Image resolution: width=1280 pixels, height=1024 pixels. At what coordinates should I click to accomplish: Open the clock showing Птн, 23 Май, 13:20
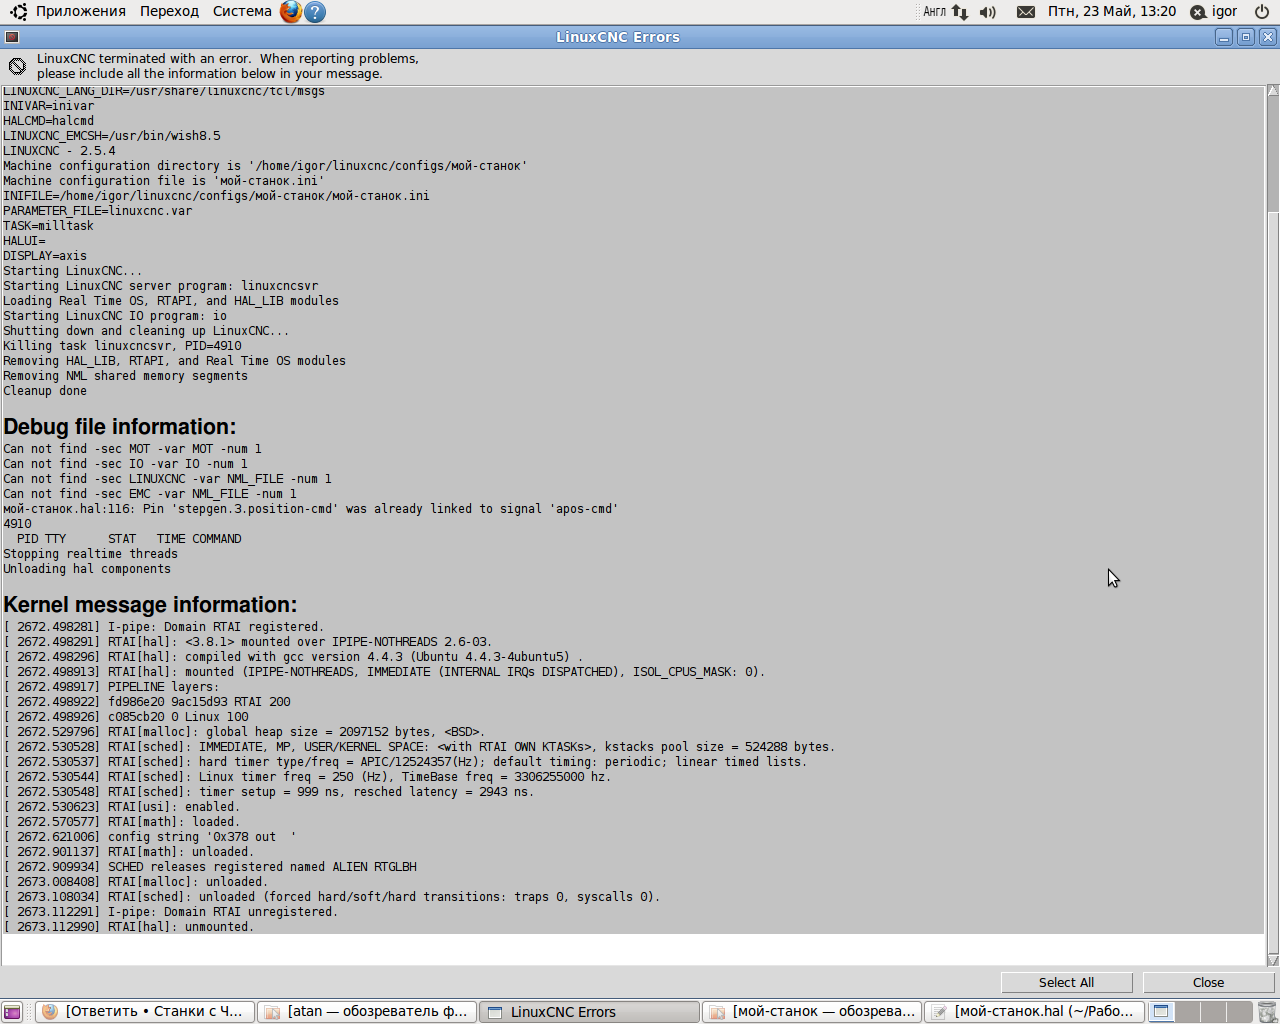tap(1112, 11)
